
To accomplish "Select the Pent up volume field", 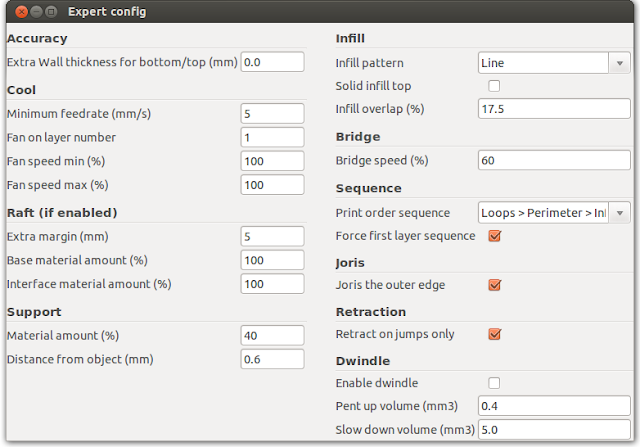I will [x=553, y=407].
